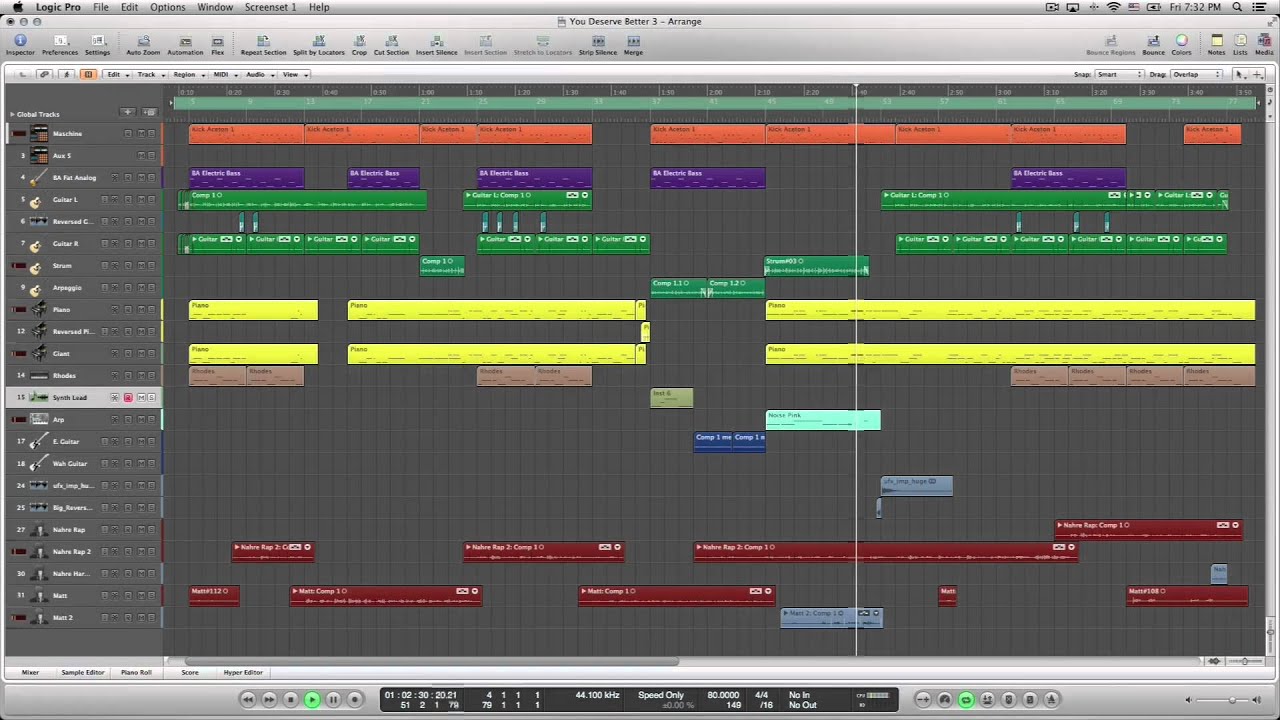
Task: Toggle Automation view
Action: point(185,44)
